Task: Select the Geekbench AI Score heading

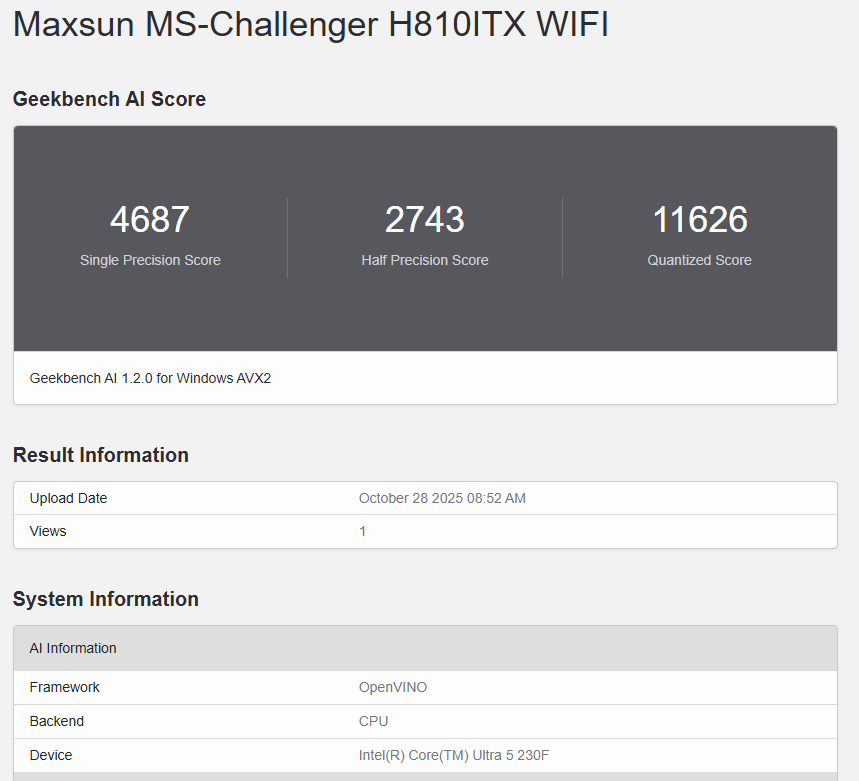Action: 109,99
